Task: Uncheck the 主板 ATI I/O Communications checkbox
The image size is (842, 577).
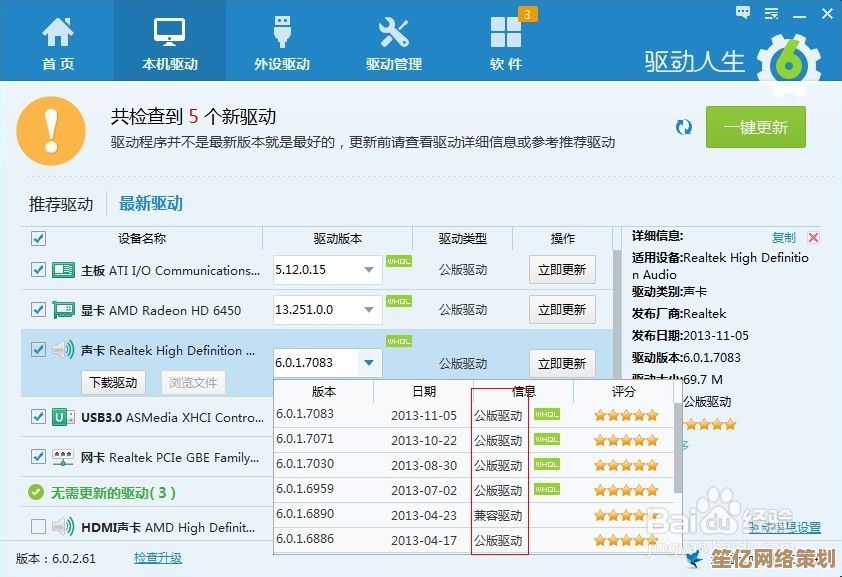Action: pos(38,269)
